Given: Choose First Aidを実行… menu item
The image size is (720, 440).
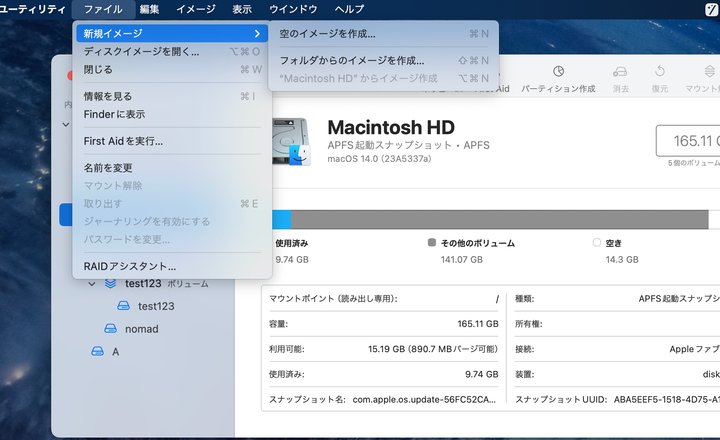Looking at the screenshot, I should pos(172,141).
